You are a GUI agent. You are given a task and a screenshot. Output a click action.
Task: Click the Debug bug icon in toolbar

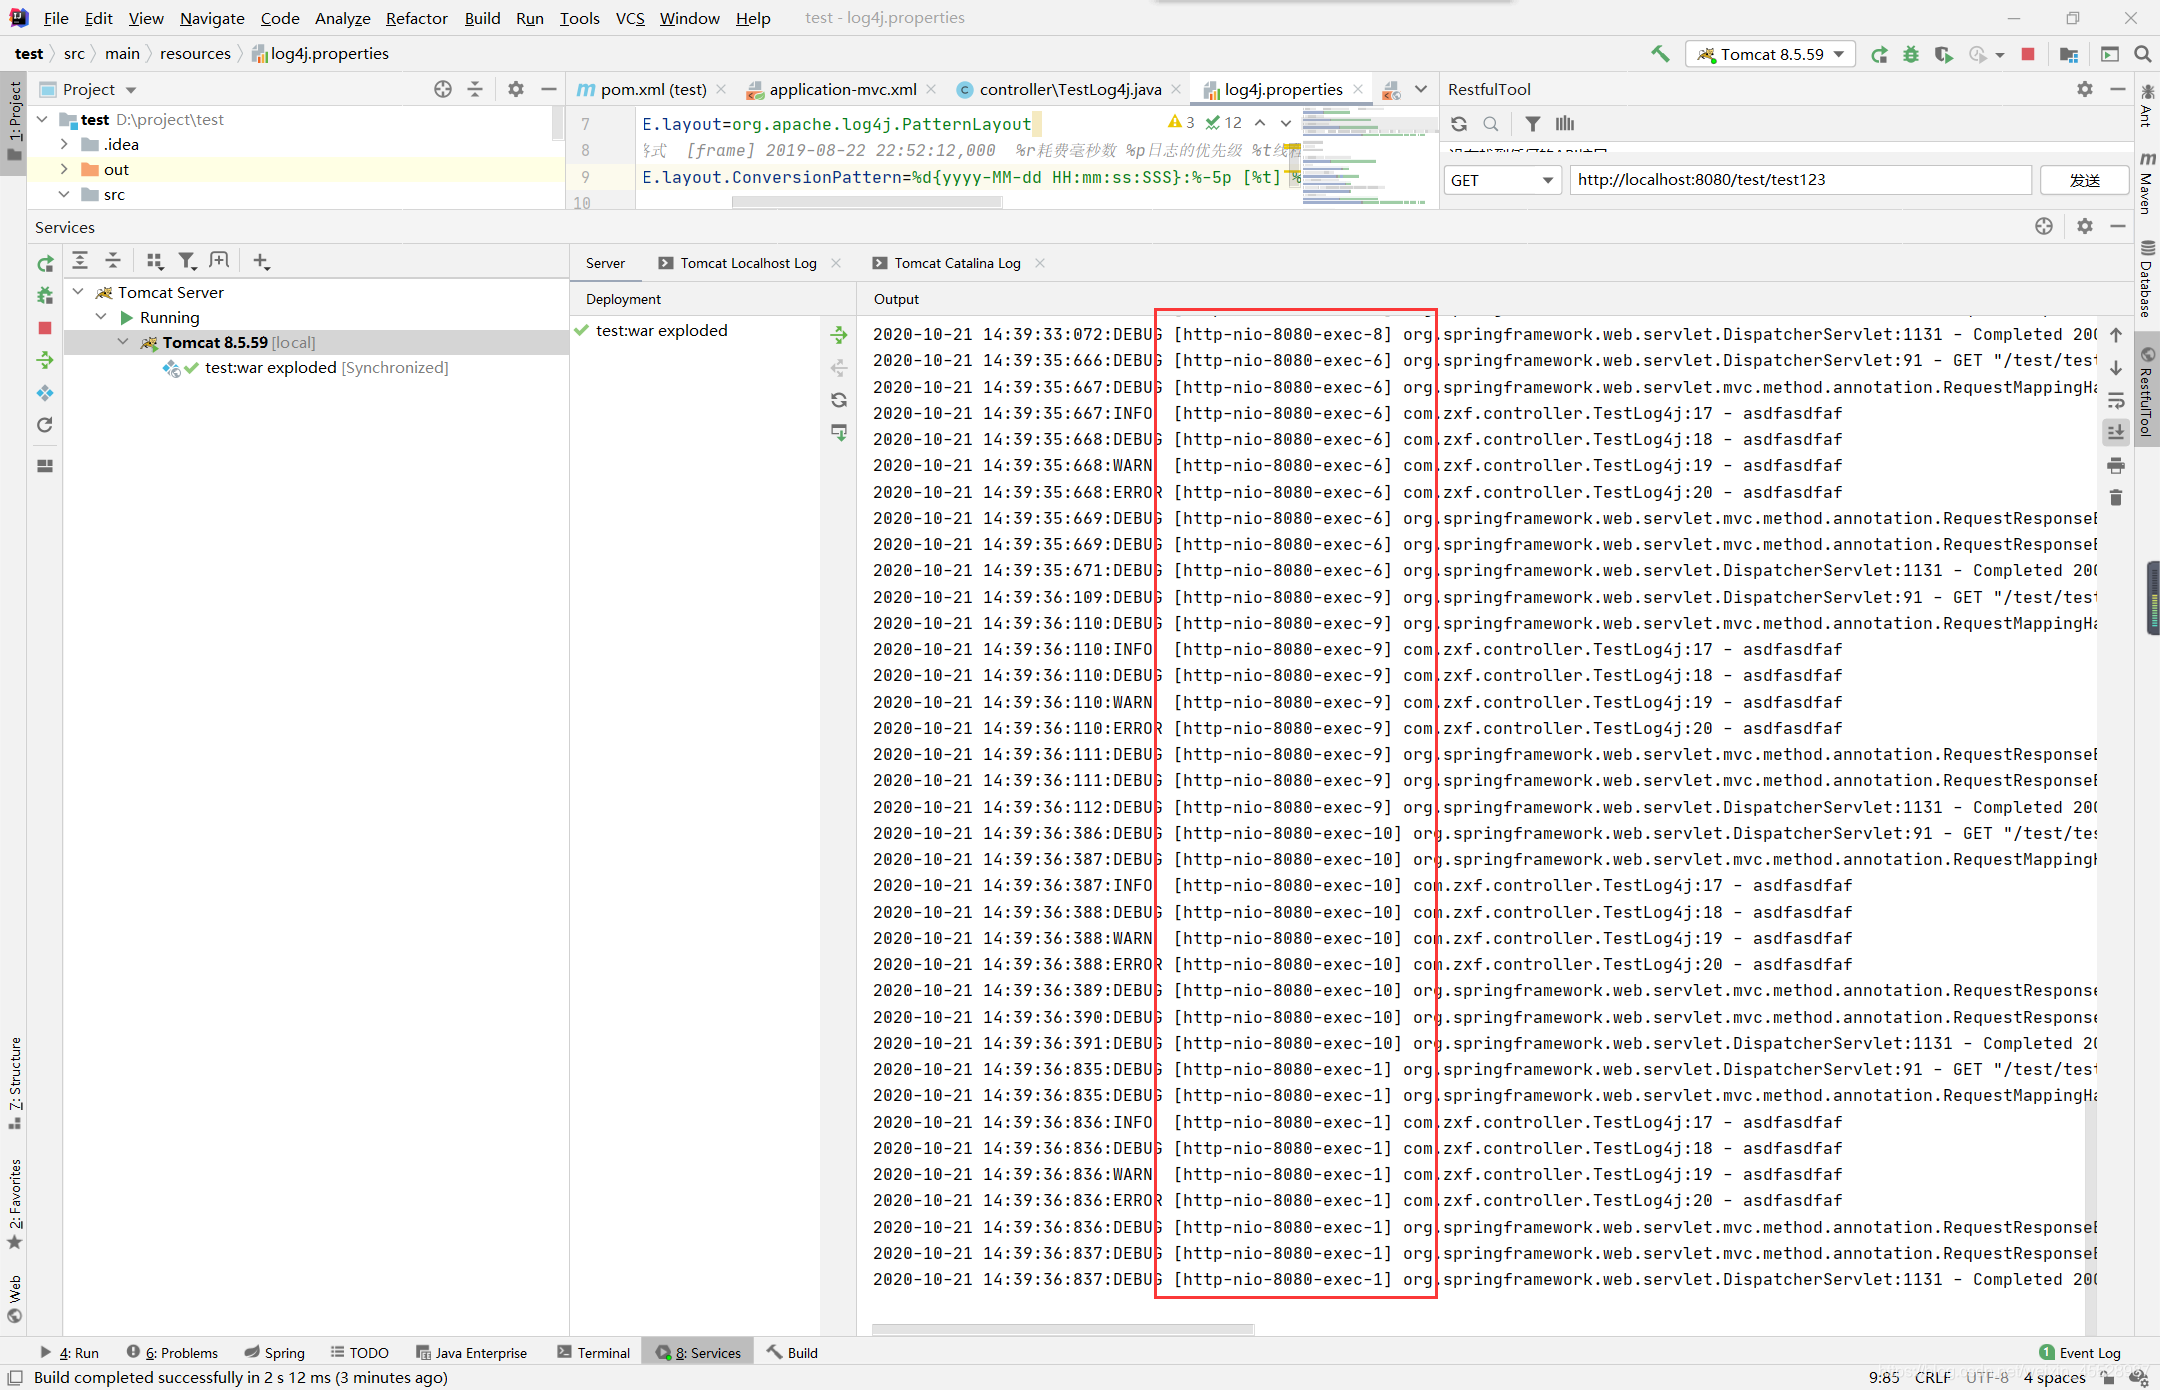[1911, 54]
